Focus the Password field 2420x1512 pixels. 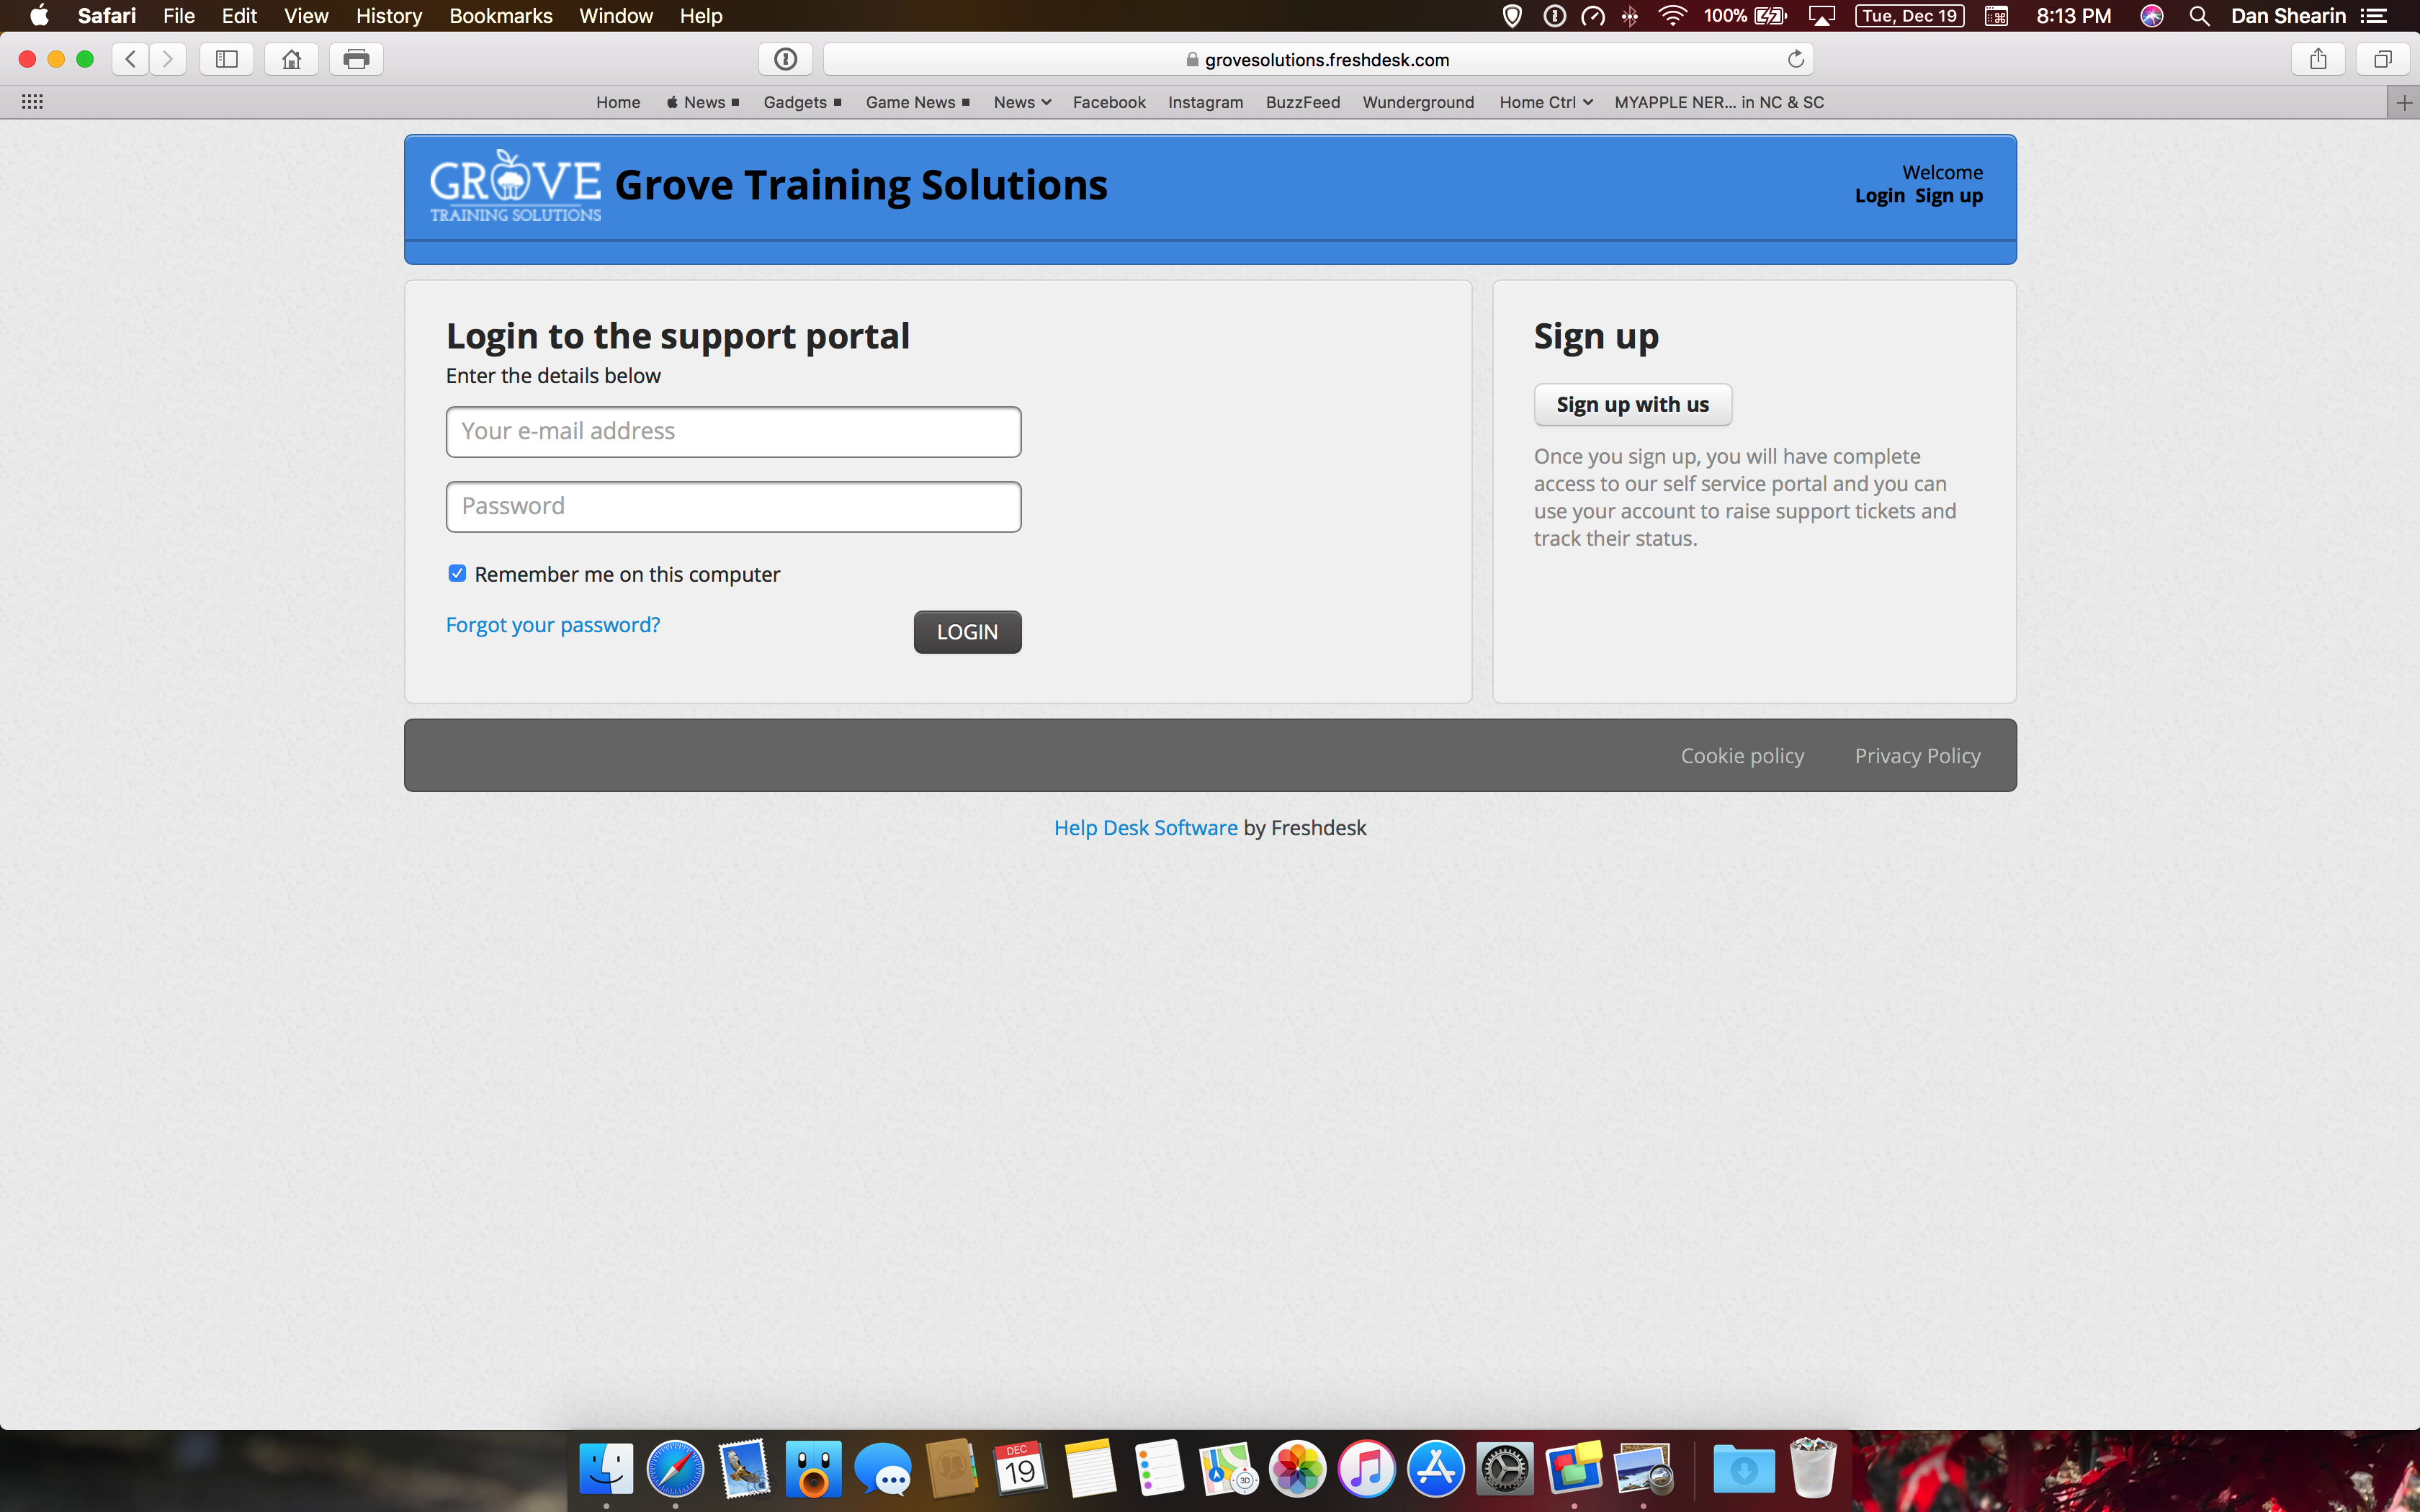tap(734, 507)
